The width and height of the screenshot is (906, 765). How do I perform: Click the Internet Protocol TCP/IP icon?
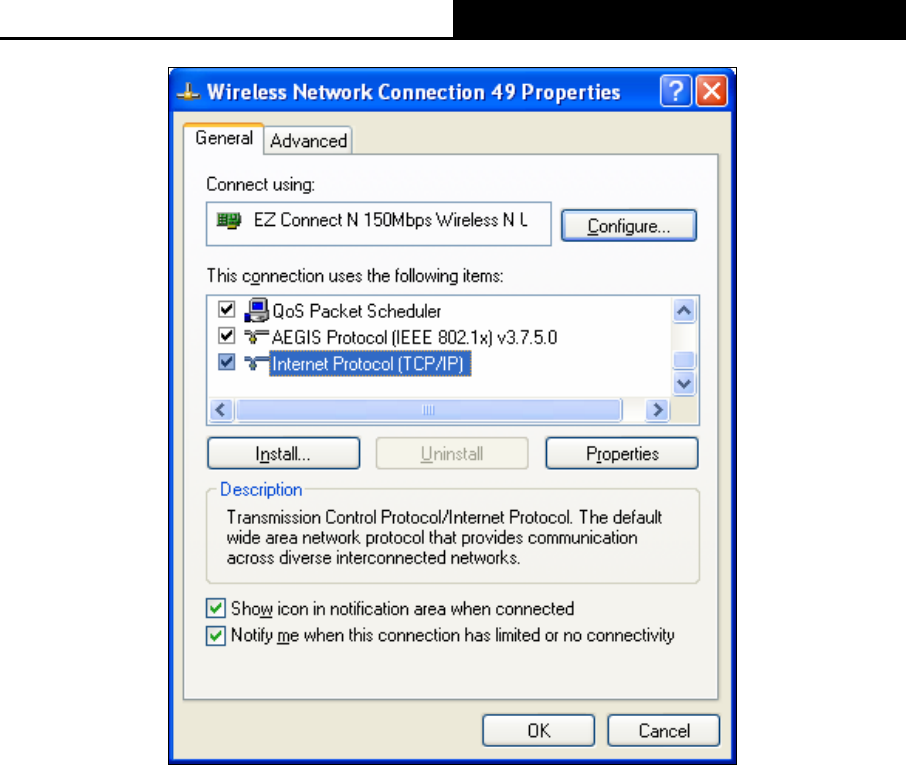pos(256,363)
